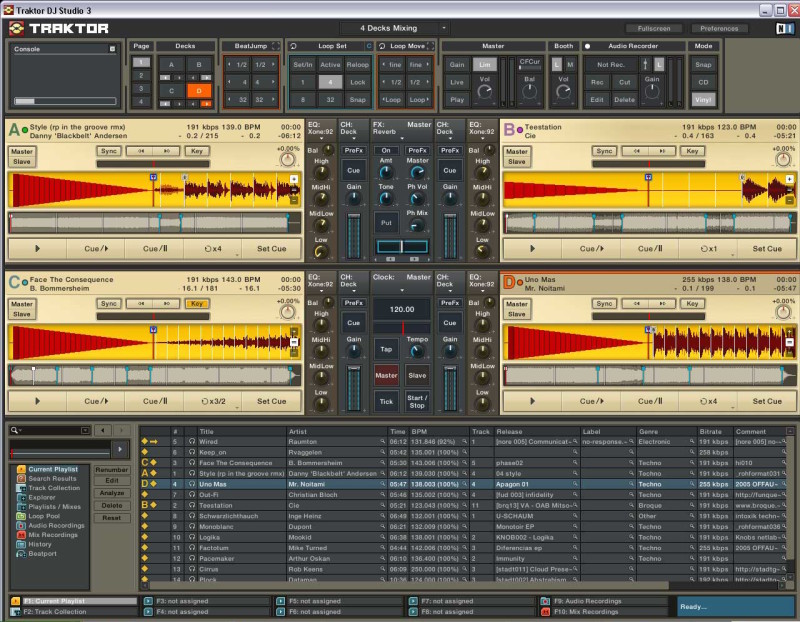This screenshot has height=622, width=800.
Task: Select Beatport in the browser tree
Action: [41, 552]
